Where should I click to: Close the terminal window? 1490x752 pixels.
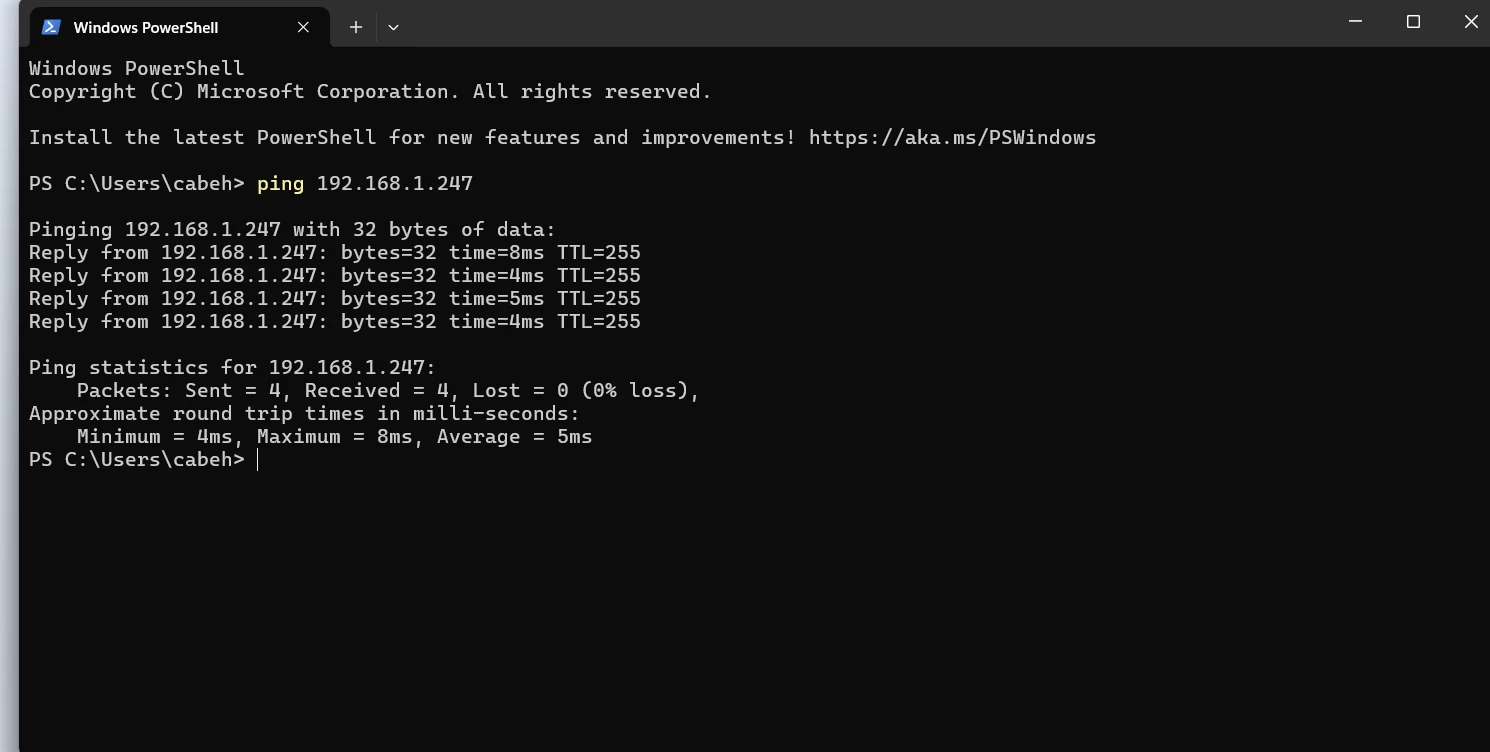pos(1470,21)
